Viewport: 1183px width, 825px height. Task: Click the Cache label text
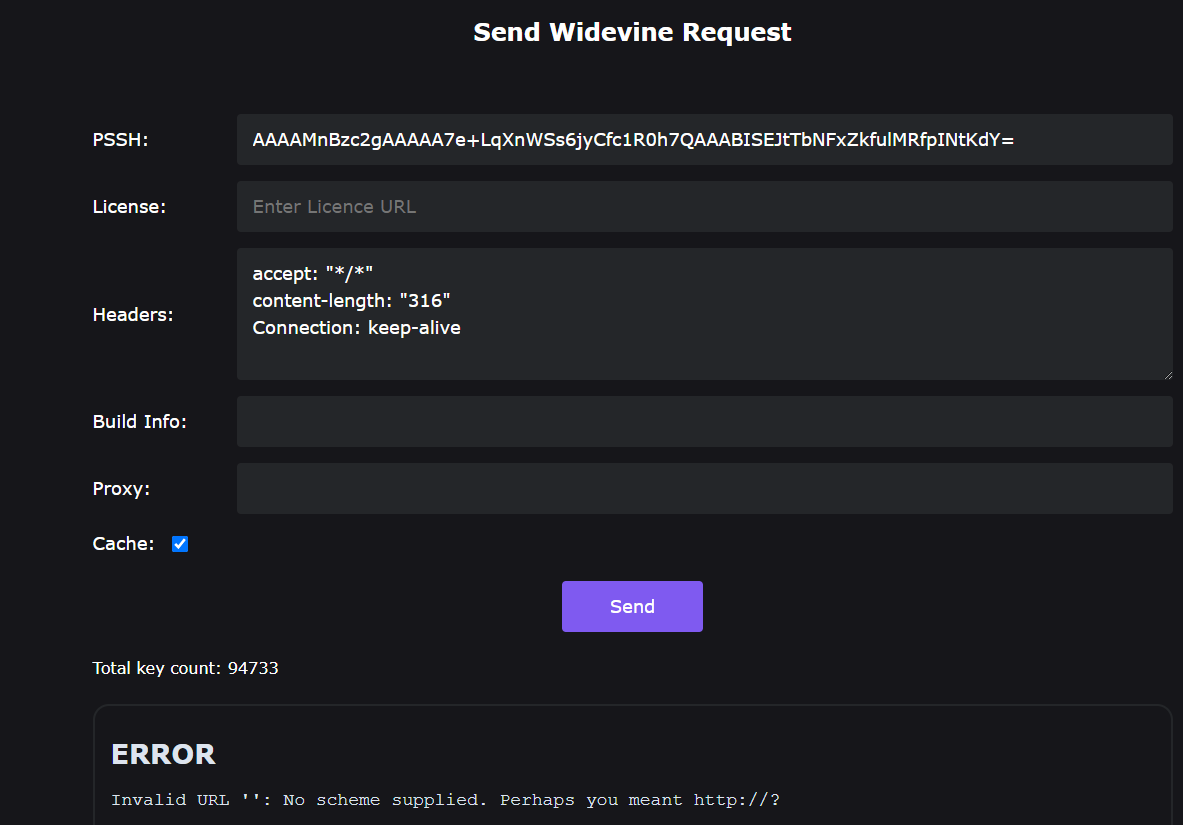(124, 544)
